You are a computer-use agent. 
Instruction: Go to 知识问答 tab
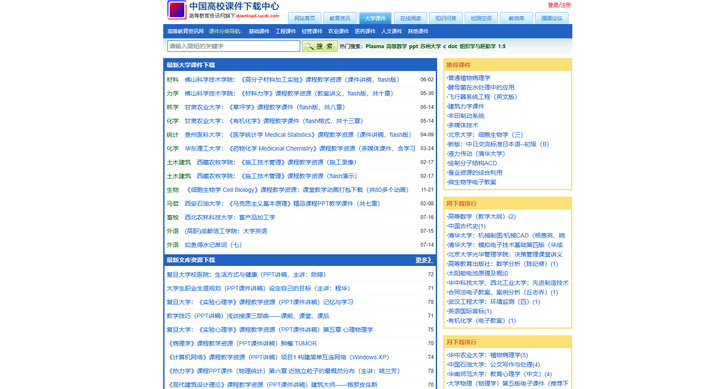click(446, 18)
